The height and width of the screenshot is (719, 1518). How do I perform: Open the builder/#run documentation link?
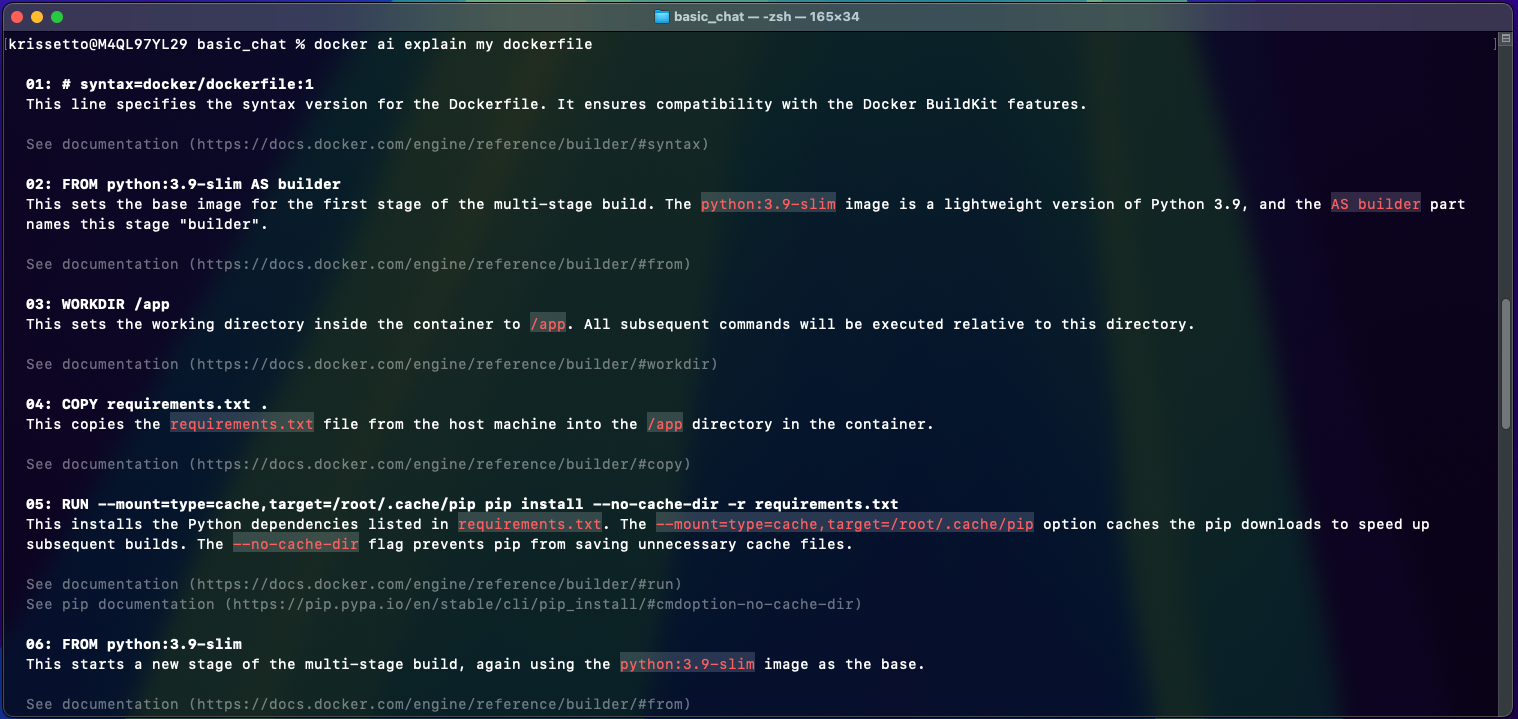click(438, 584)
